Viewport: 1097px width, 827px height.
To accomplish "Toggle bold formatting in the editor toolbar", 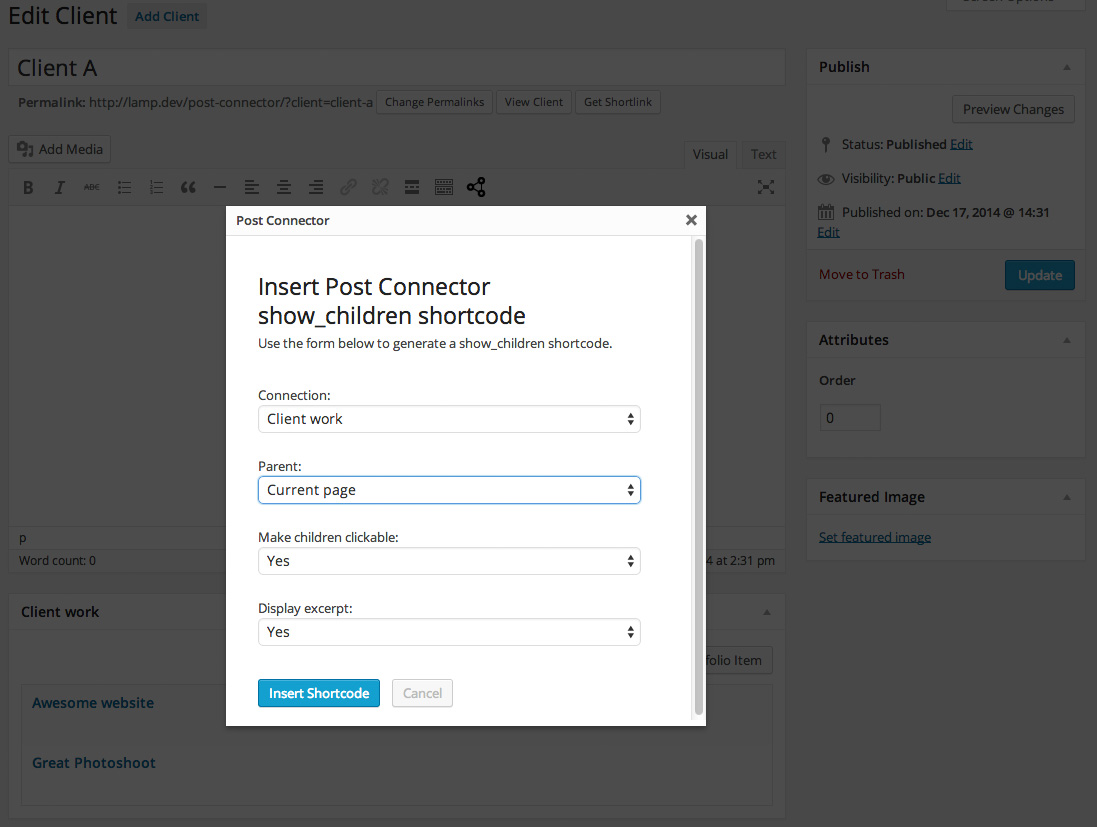I will 28,188.
